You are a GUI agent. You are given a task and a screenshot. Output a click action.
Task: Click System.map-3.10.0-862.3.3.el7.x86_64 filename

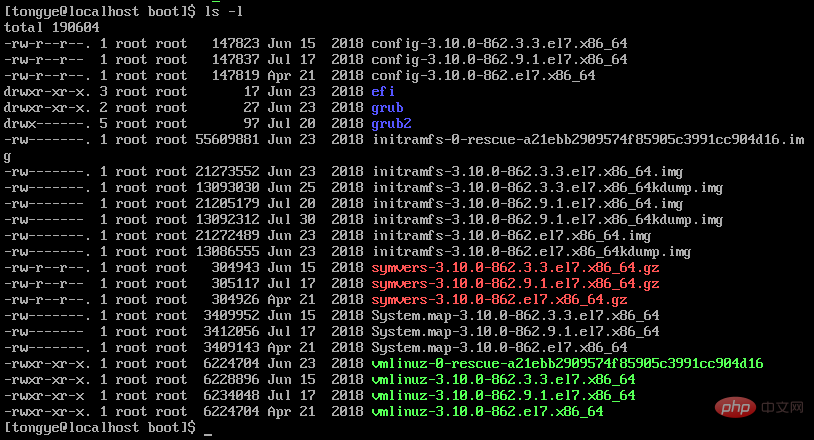click(x=515, y=315)
